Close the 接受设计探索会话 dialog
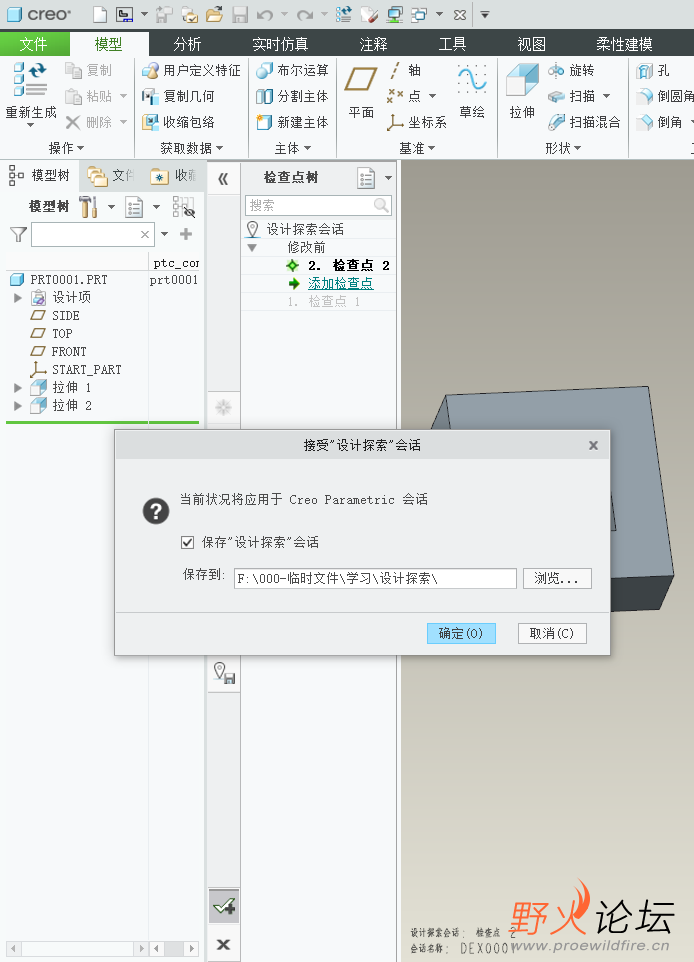694x962 pixels. (593, 445)
